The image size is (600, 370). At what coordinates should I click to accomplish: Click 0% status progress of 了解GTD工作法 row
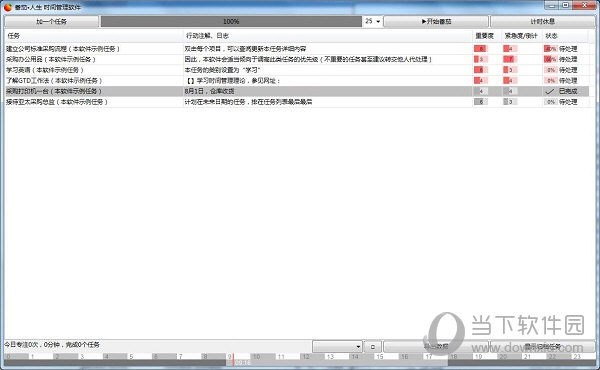click(x=550, y=81)
